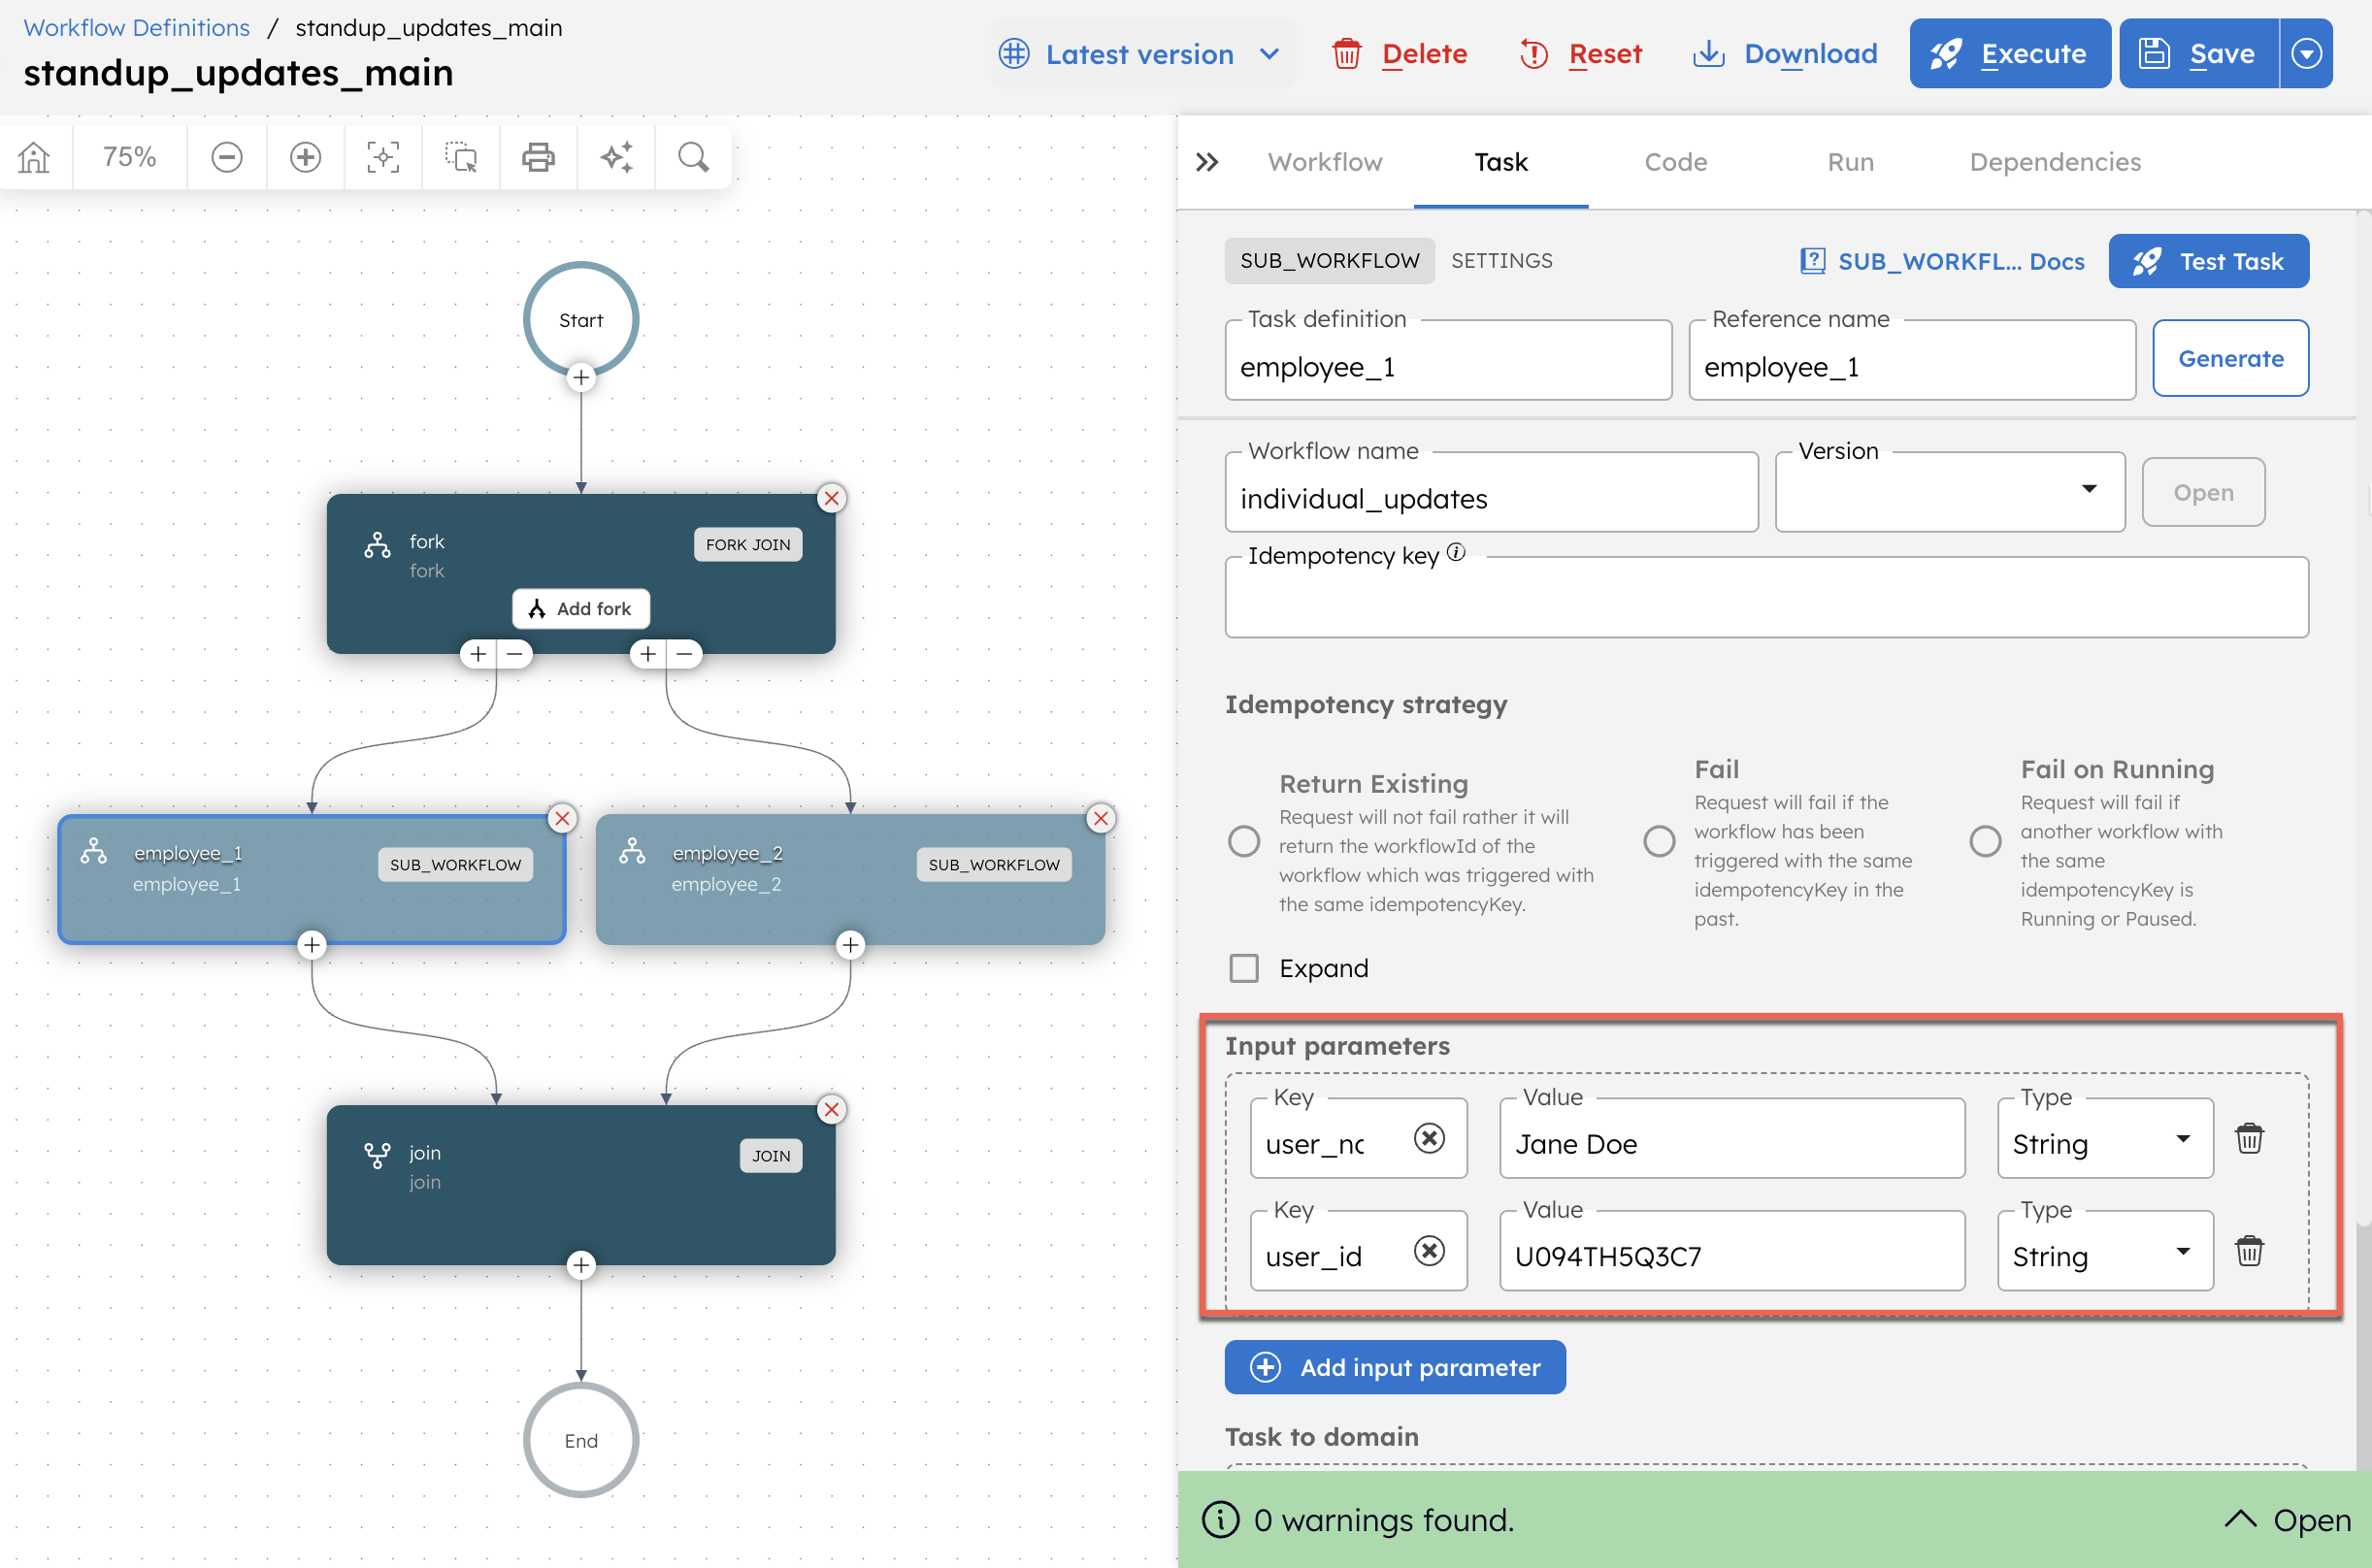Switch to the Task tab

[1500, 162]
